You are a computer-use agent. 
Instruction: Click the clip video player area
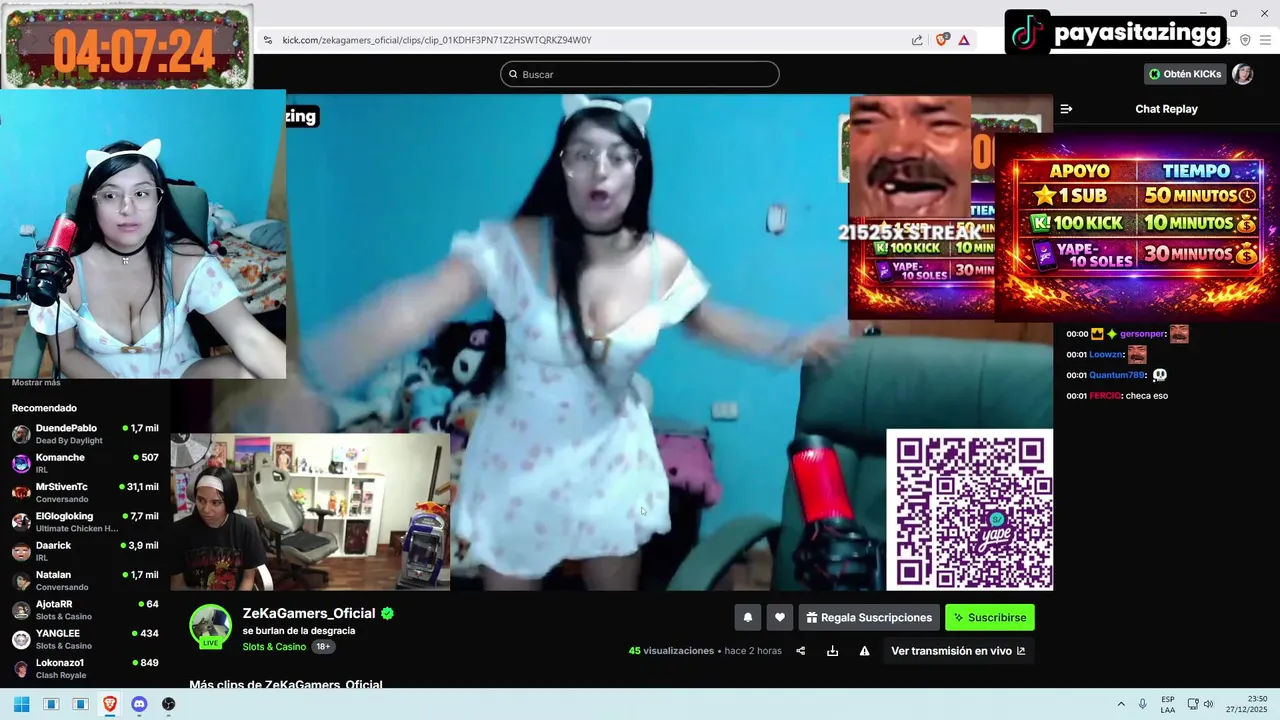pos(611,342)
